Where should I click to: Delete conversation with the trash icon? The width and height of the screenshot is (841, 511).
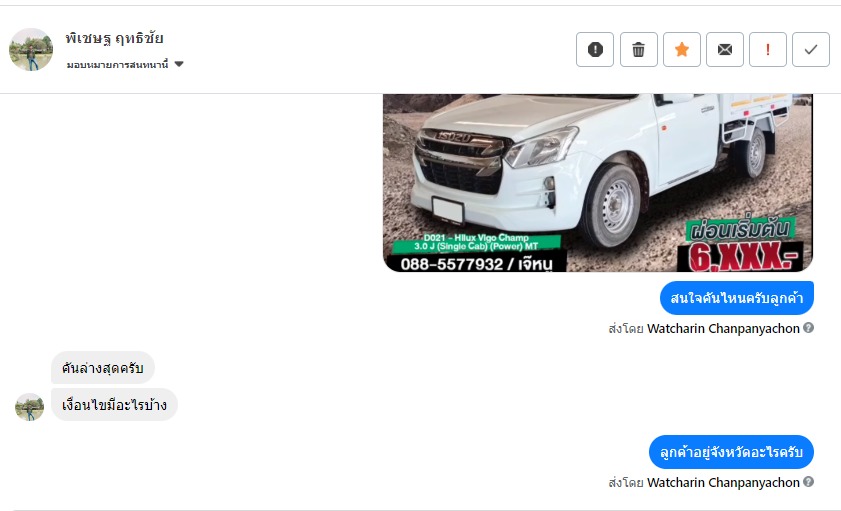pos(638,49)
